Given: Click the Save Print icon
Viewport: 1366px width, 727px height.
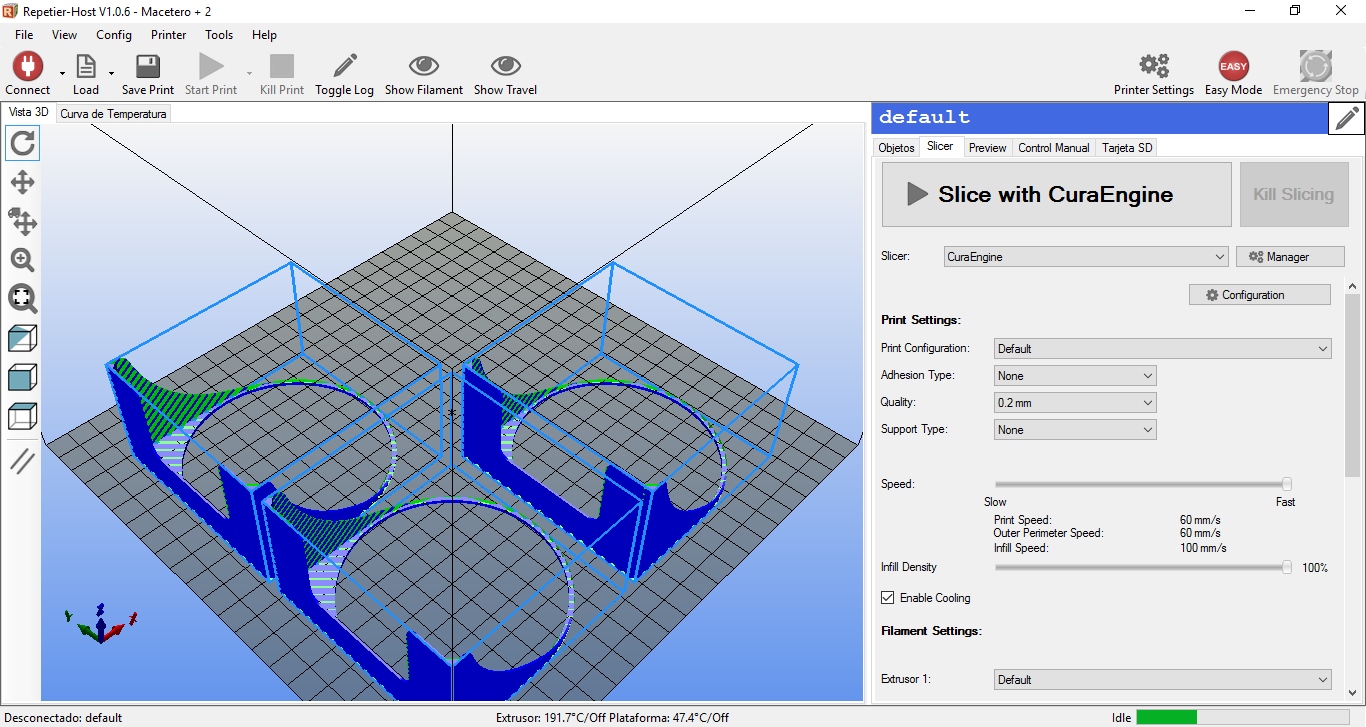Looking at the screenshot, I should (148, 67).
